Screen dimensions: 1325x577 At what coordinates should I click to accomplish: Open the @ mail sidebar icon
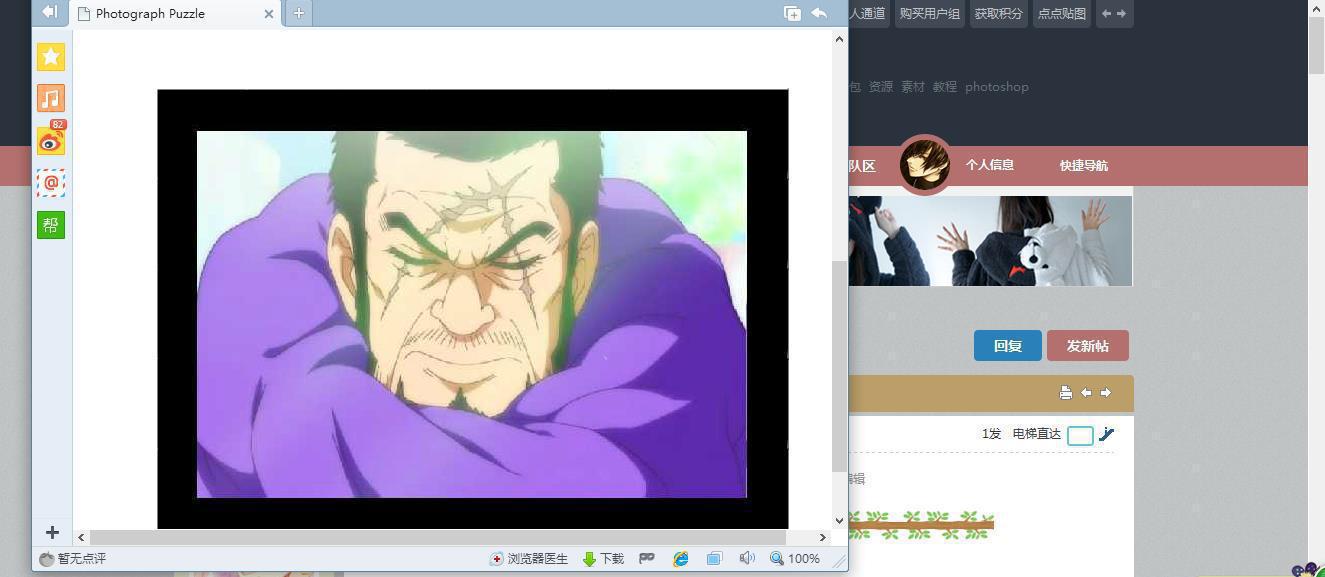(x=51, y=183)
